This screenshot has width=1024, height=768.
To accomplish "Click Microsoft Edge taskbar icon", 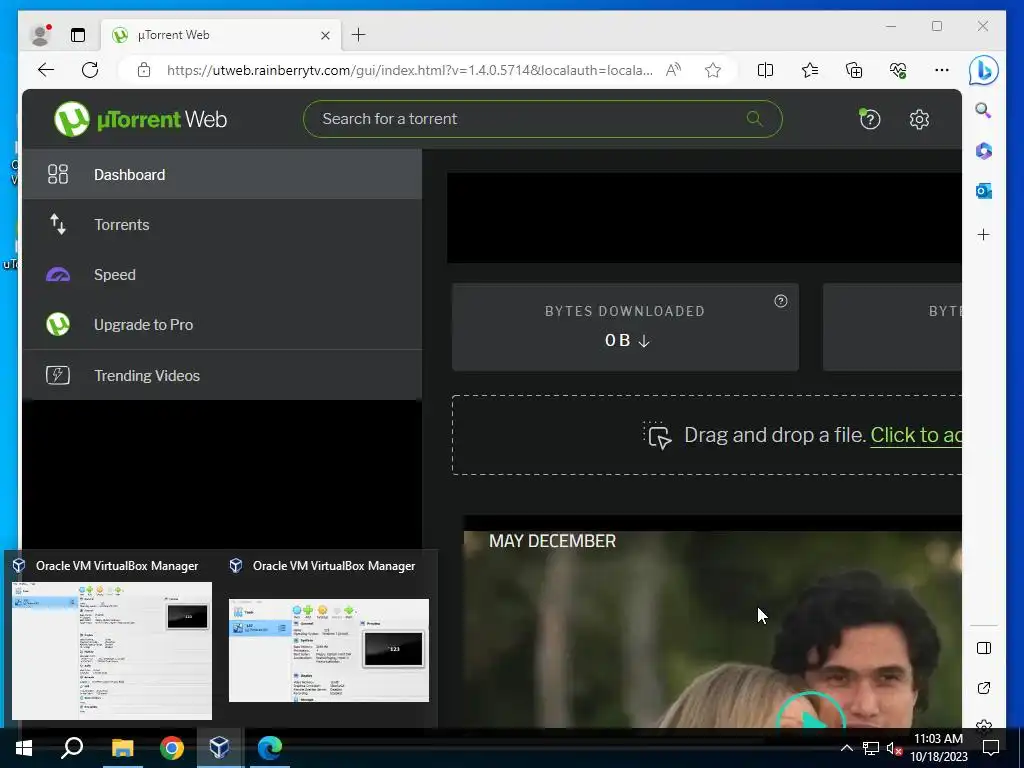I will coord(270,748).
